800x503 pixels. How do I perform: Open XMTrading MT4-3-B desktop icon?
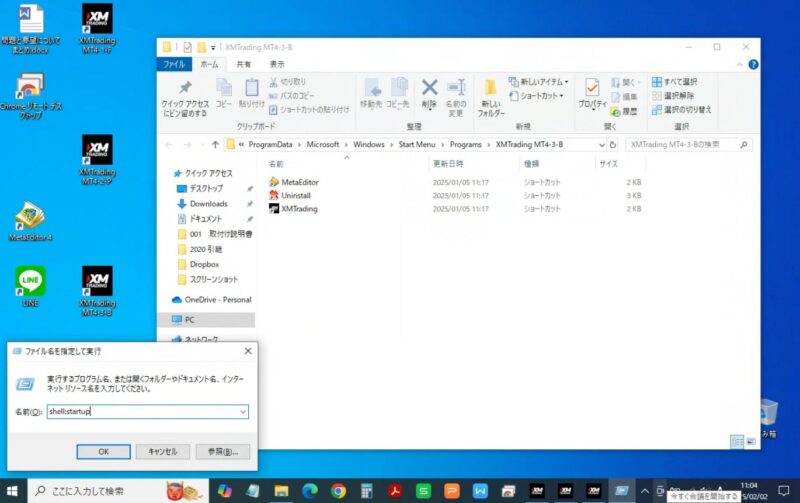97,291
